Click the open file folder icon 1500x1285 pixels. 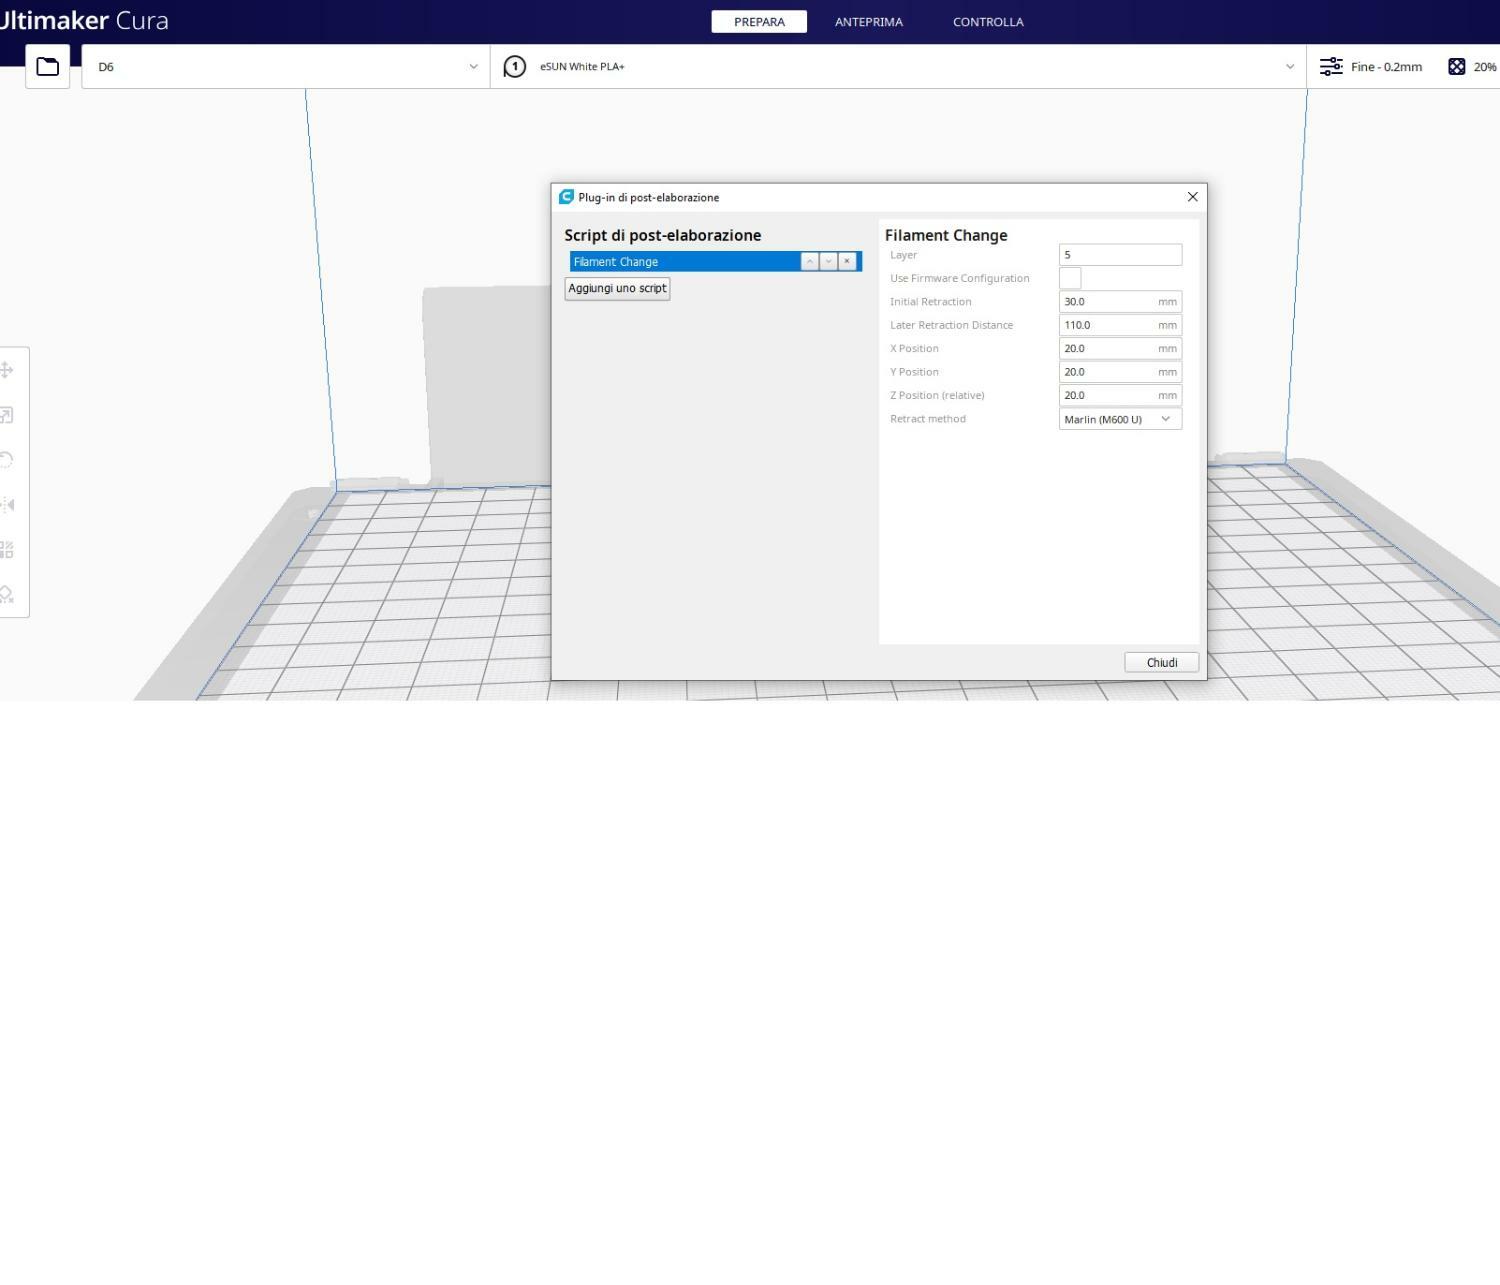47,67
